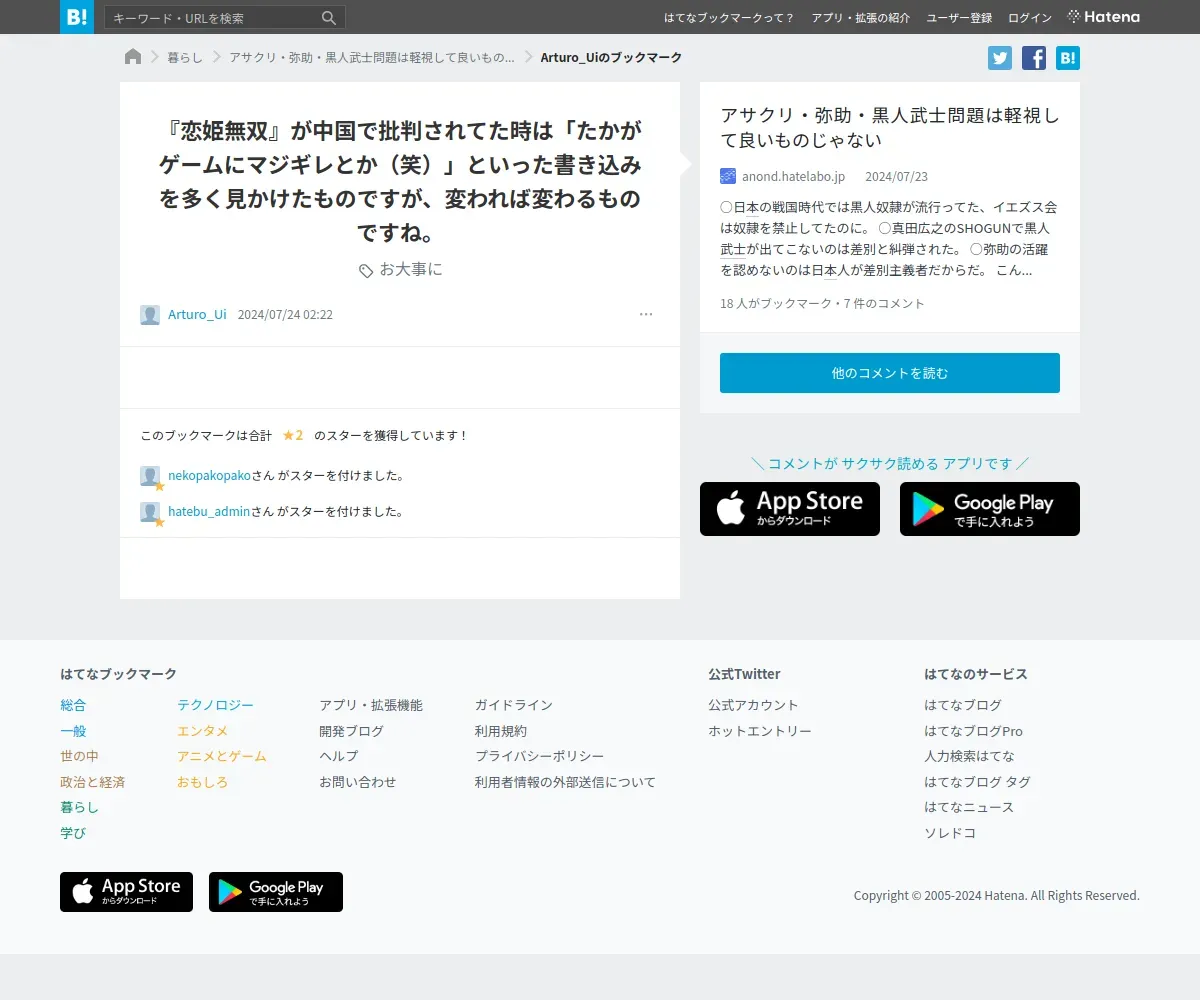The image size is (1200, 1000).
Task: Click hatebu_admin's avatar icon
Action: click(x=150, y=512)
